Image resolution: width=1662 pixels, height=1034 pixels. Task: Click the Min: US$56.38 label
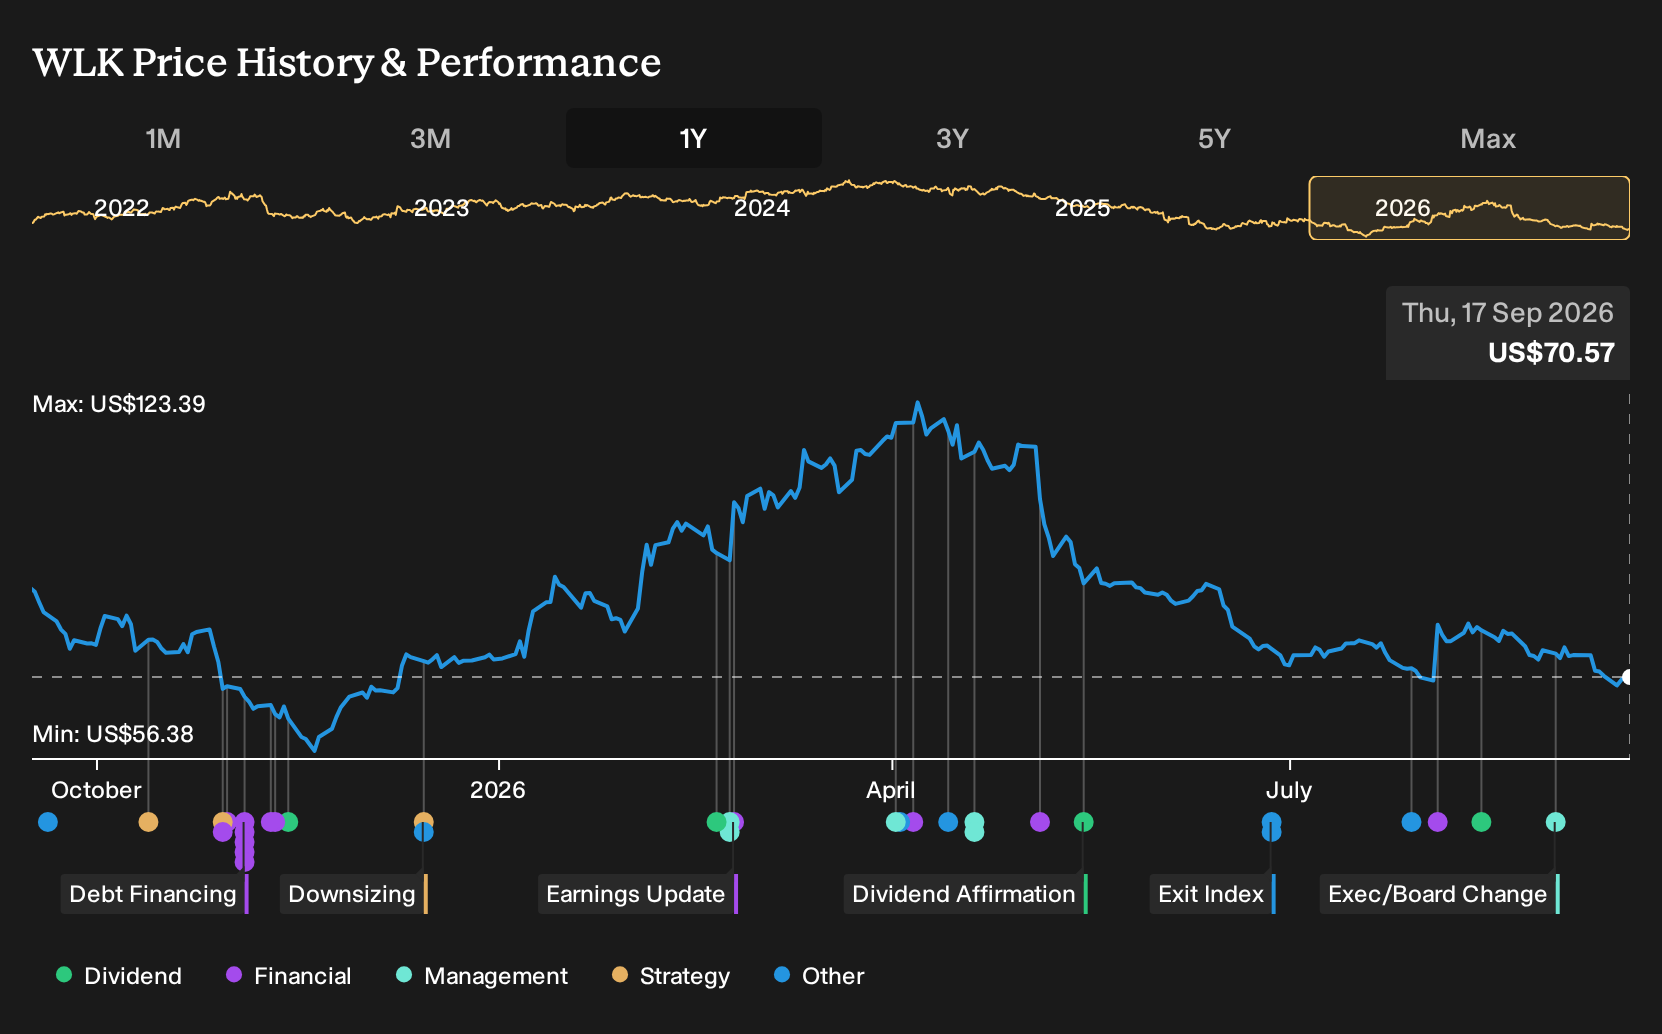[x=113, y=734]
